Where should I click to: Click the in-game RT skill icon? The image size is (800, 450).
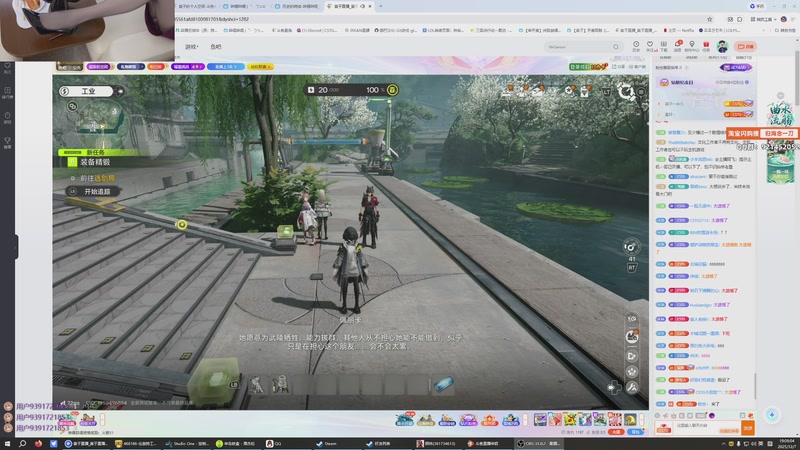click(x=632, y=268)
